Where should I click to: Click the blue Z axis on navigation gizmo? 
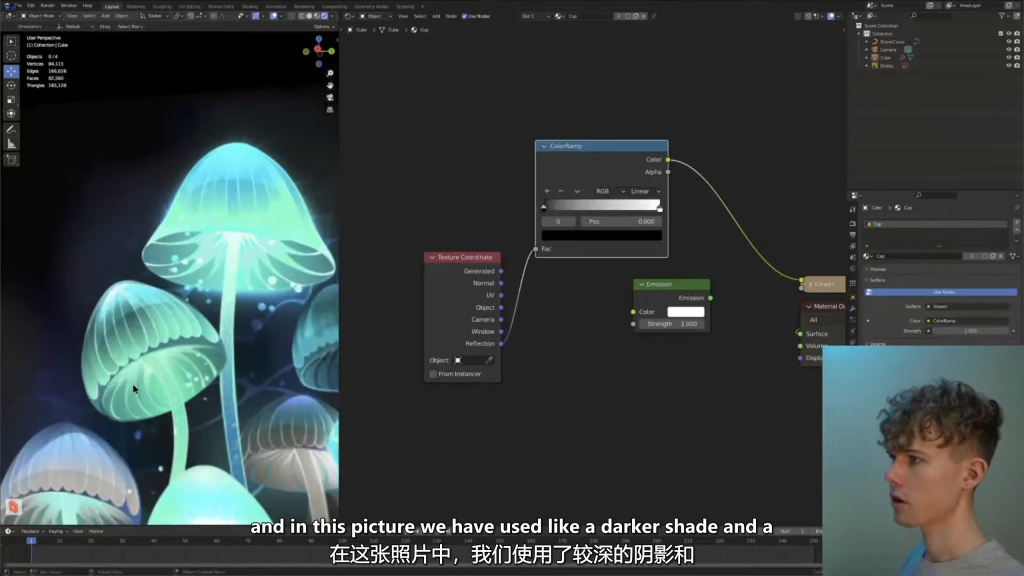point(319,39)
